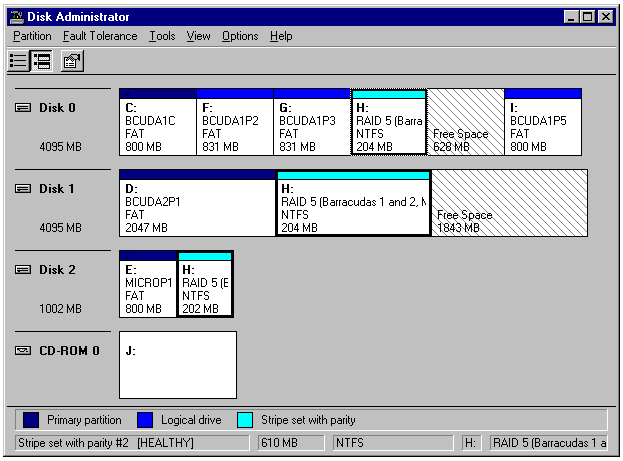Screen dimensions: 623x461
Task: Open the Options menu
Action: click(240, 36)
